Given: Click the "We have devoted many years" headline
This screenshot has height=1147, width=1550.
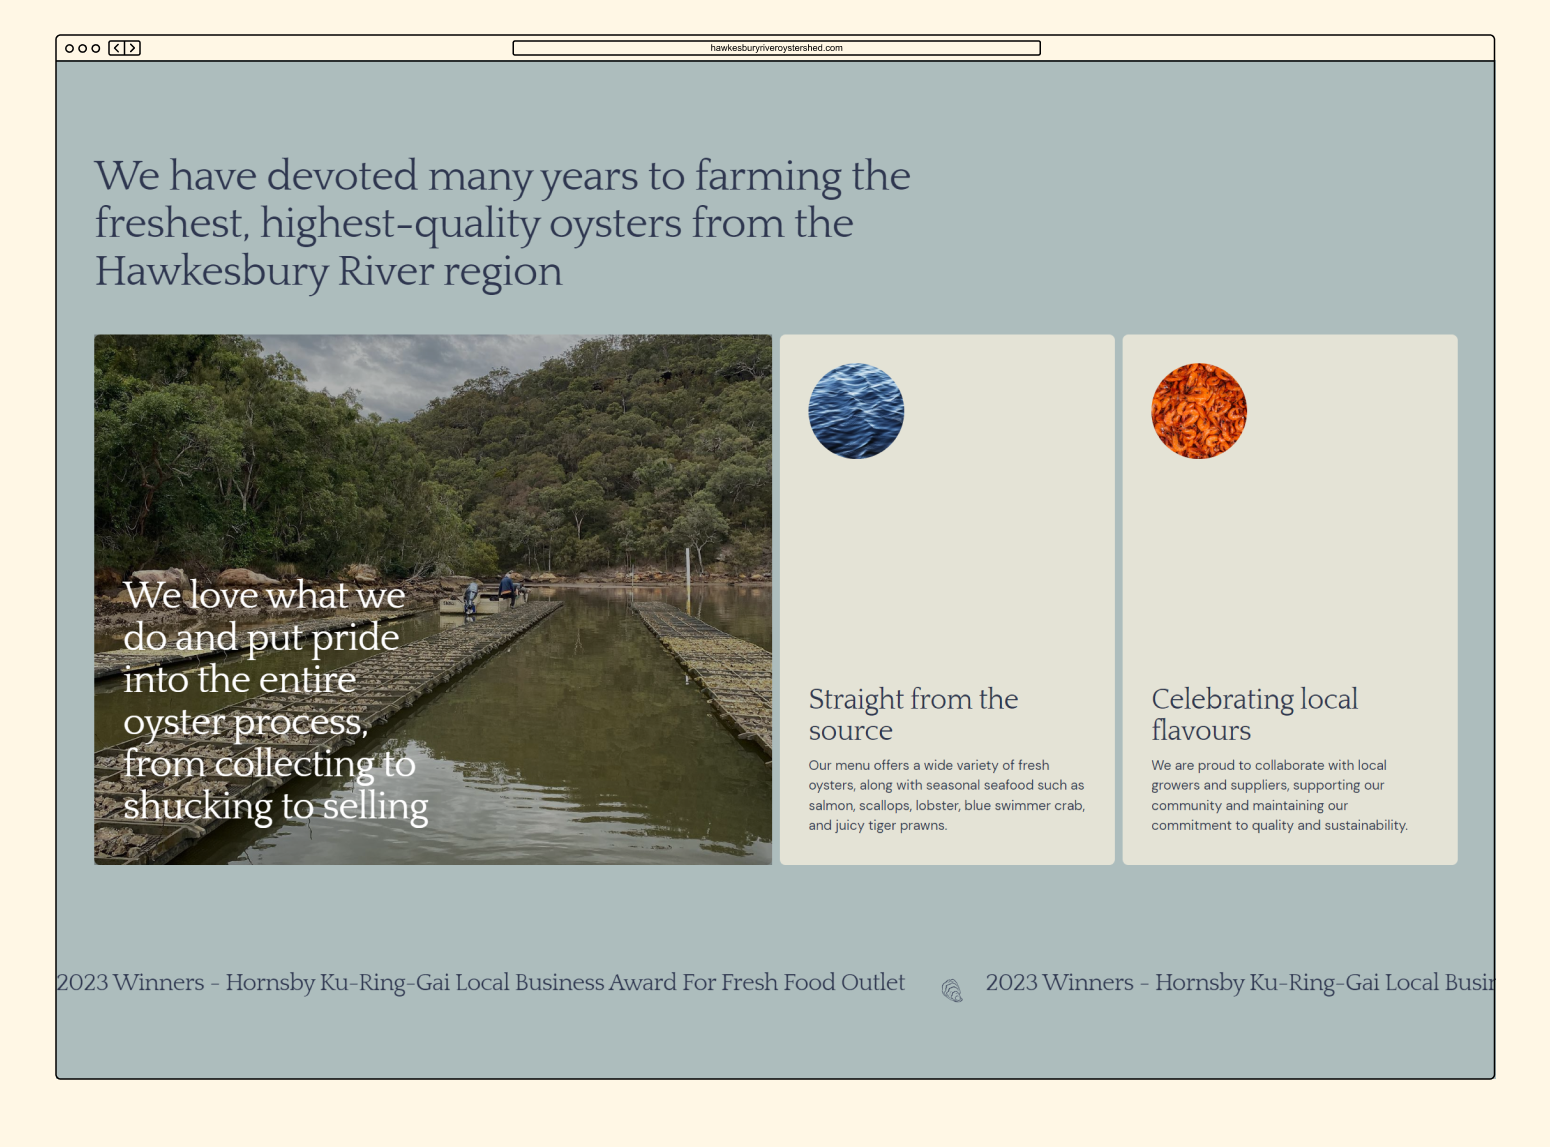Looking at the screenshot, I should 503,223.
